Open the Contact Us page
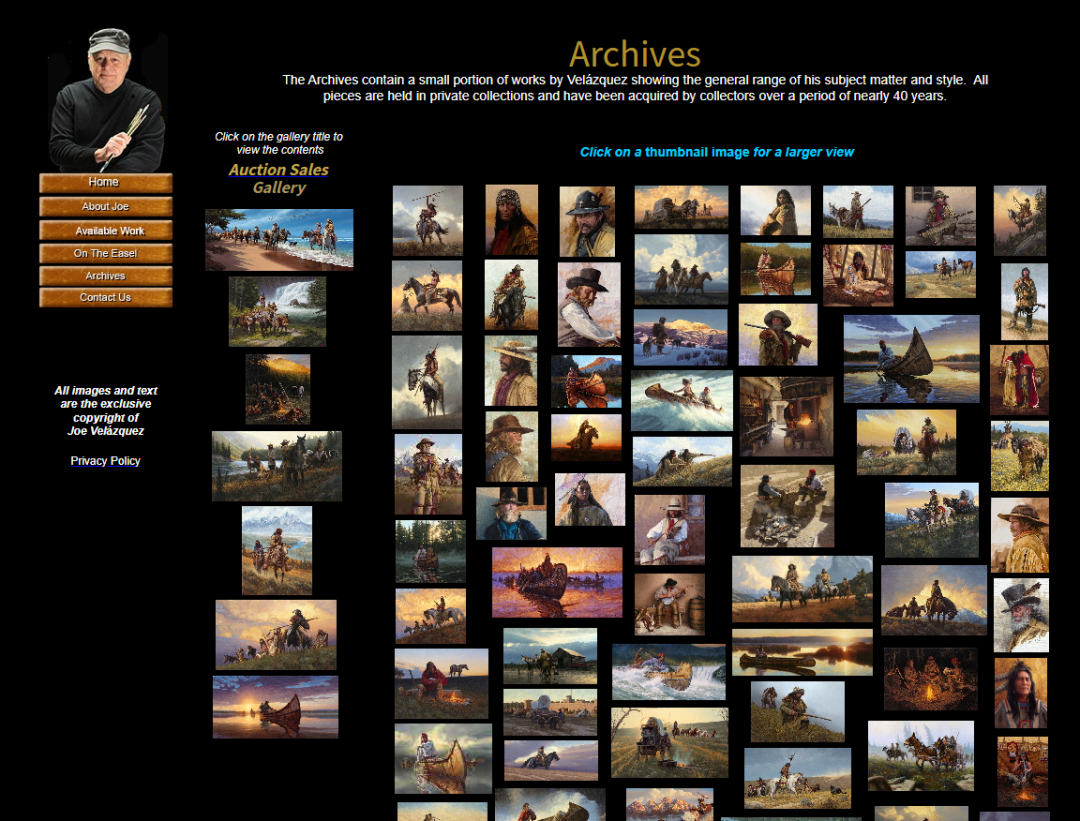Image resolution: width=1080 pixels, height=821 pixels. coord(105,298)
